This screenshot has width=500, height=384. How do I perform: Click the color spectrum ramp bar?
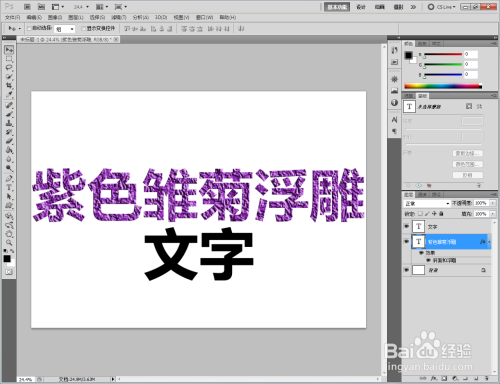[443, 86]
